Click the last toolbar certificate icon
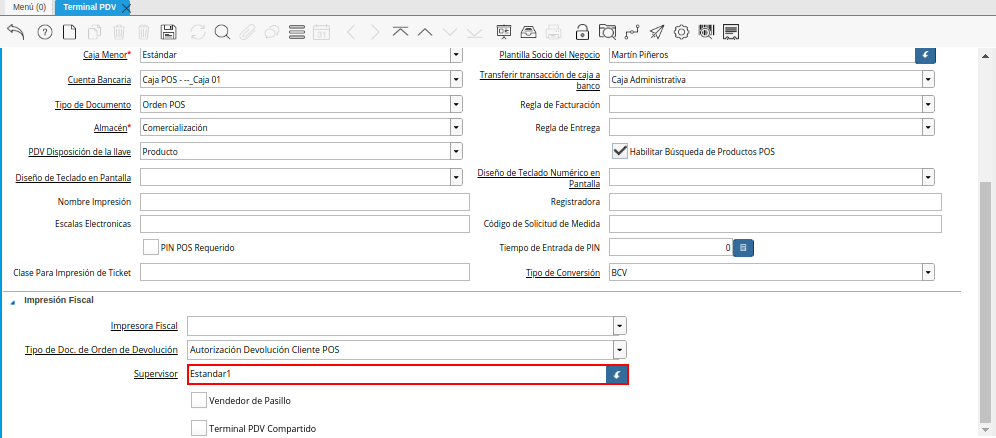996x438 pixels. tap(730, 32)
